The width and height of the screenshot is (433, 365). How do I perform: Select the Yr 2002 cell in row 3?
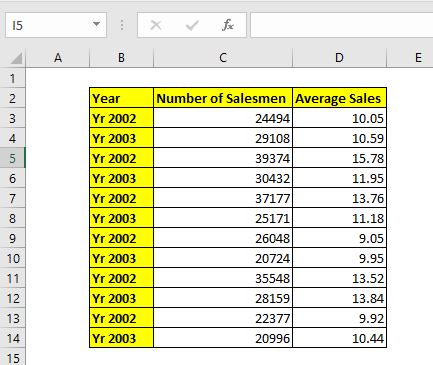121,118
